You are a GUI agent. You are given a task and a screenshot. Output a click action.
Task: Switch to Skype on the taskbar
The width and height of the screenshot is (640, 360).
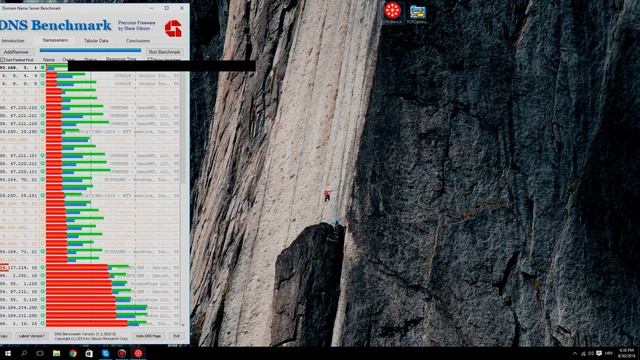point(105,353)
